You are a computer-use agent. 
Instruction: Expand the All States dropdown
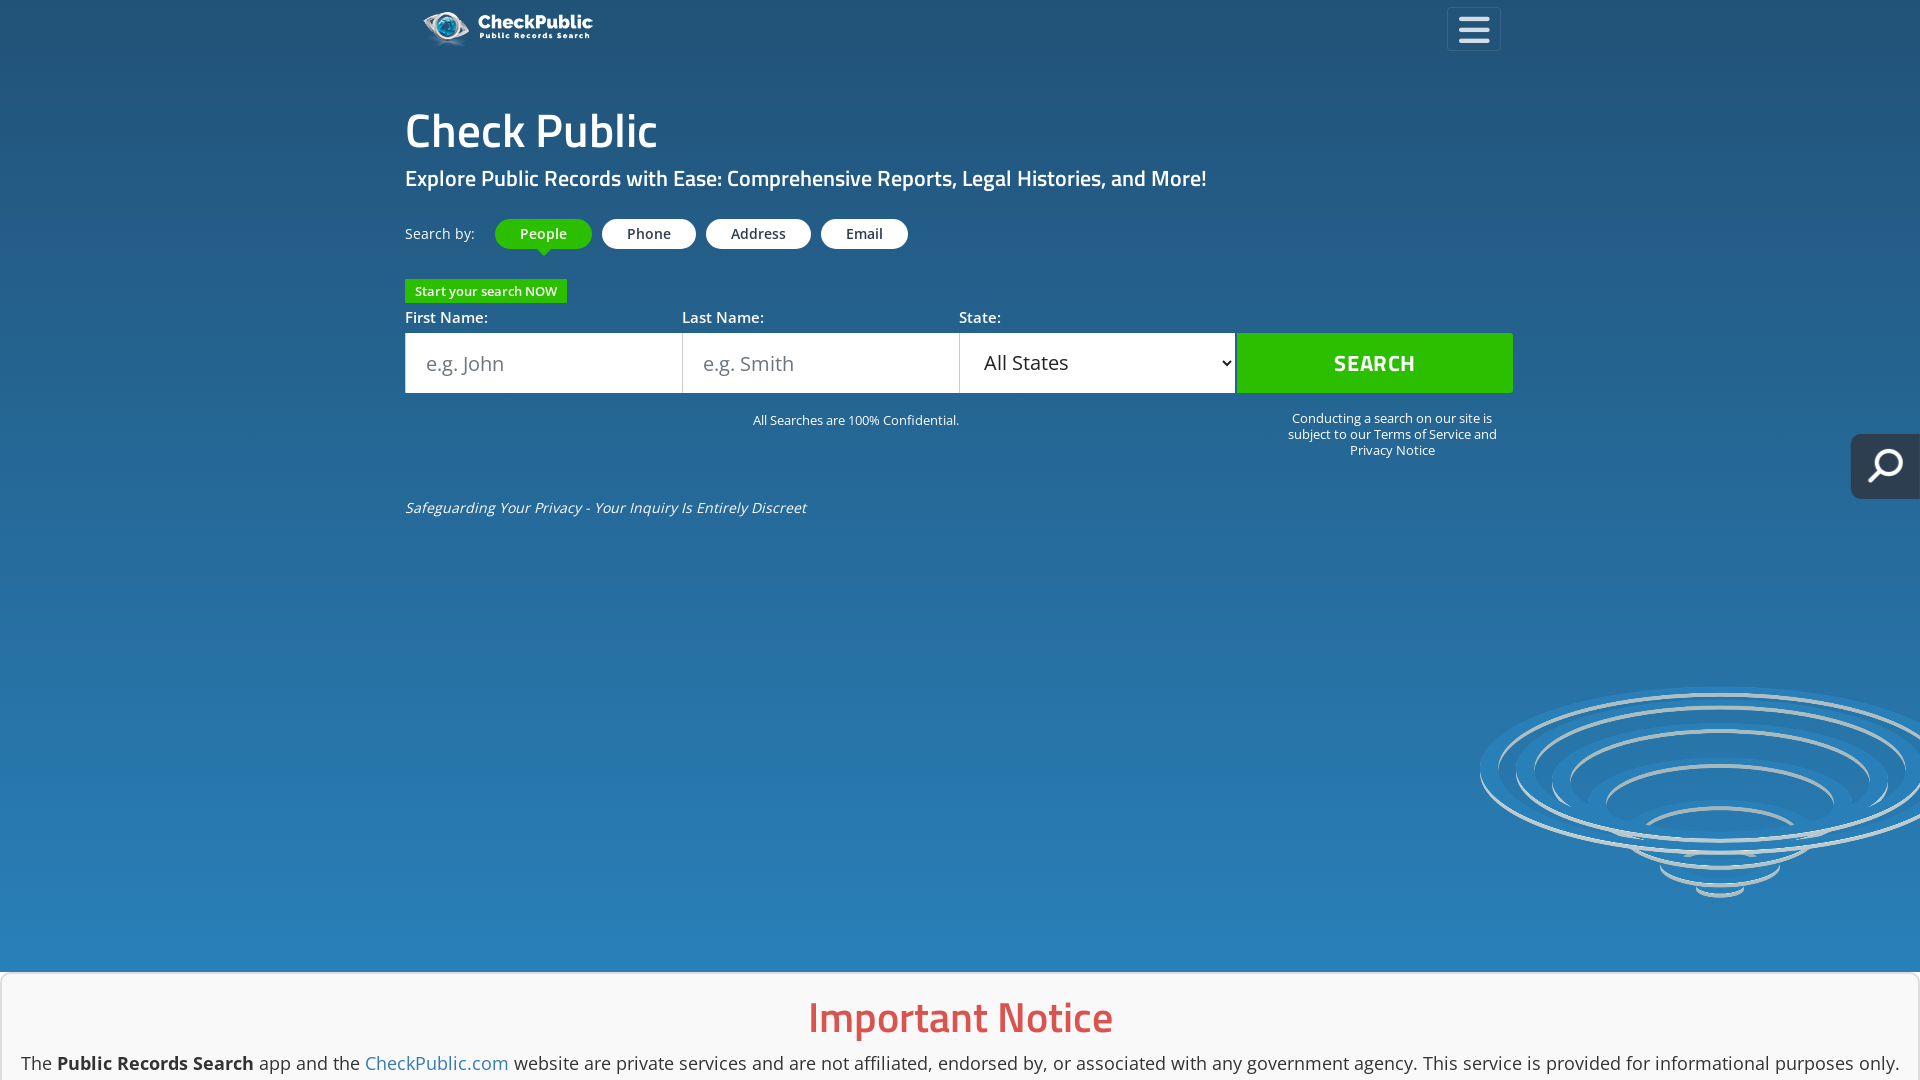click(x=1097, y=363)
